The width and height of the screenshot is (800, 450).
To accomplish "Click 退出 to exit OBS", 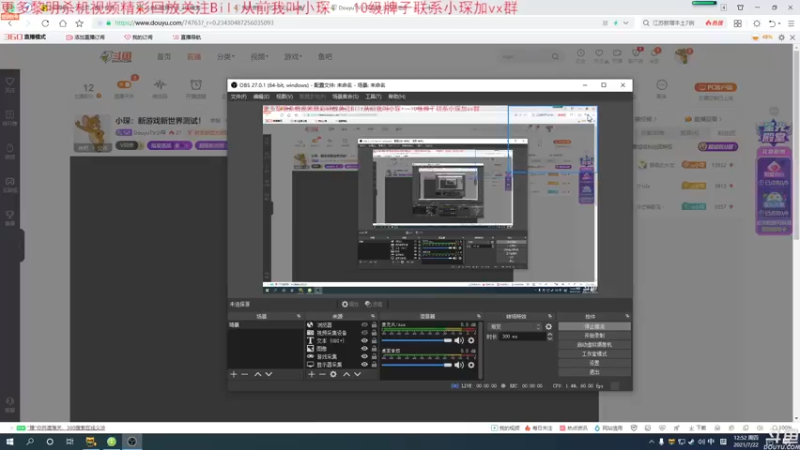I will 594,372.
